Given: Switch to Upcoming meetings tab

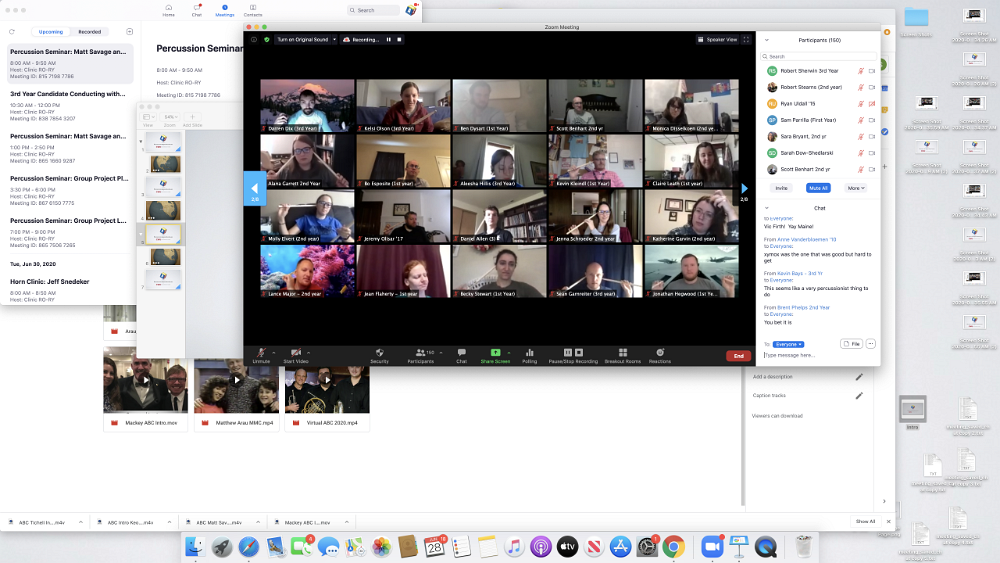Looking at the screenshot, I should (x=51, y=31).
